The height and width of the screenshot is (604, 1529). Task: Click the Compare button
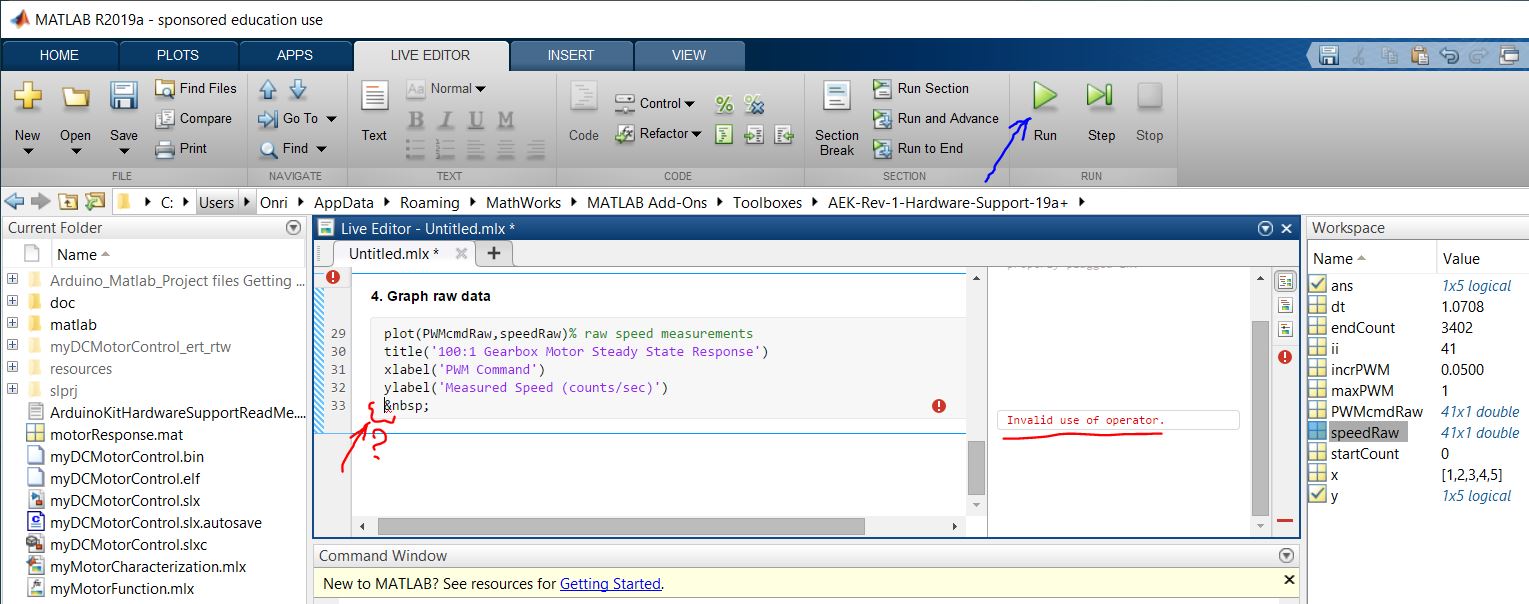[194, 118]
